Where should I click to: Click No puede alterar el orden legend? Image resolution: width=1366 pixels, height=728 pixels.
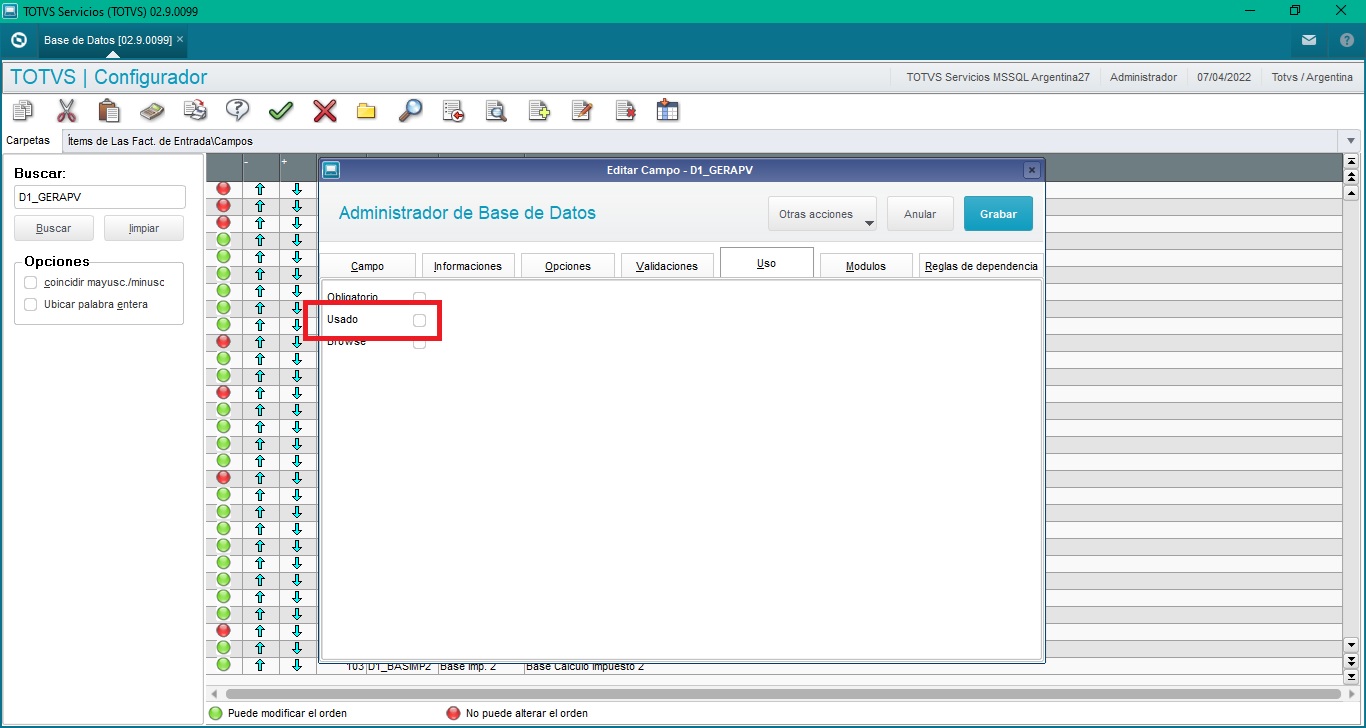pos(527,713)
